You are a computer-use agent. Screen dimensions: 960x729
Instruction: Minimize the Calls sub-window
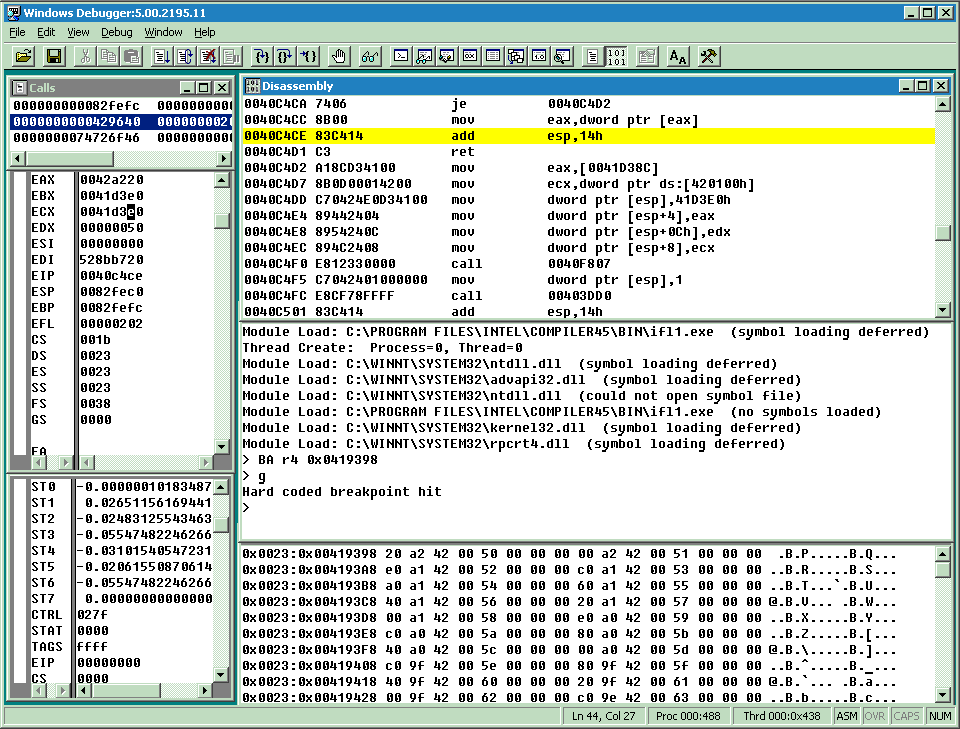[x=187, y=88]
